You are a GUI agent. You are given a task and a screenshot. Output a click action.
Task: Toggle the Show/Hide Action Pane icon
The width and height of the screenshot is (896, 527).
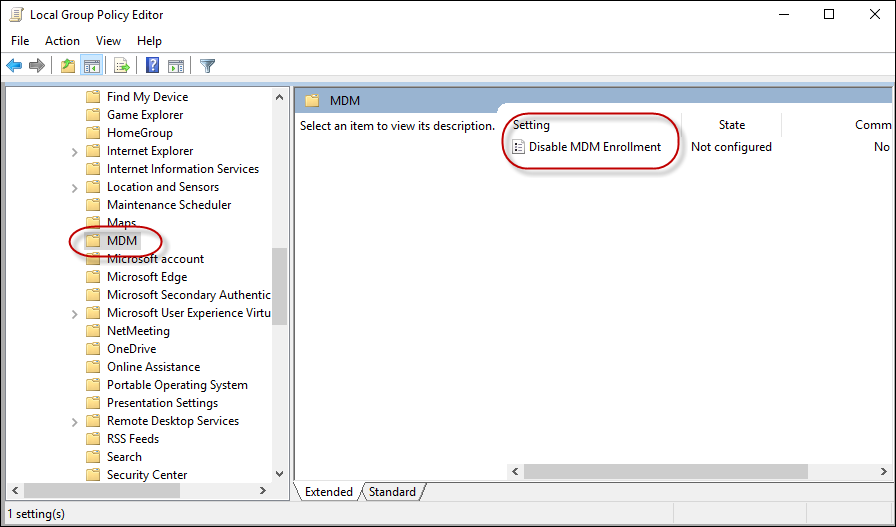(x=176, y=66)
